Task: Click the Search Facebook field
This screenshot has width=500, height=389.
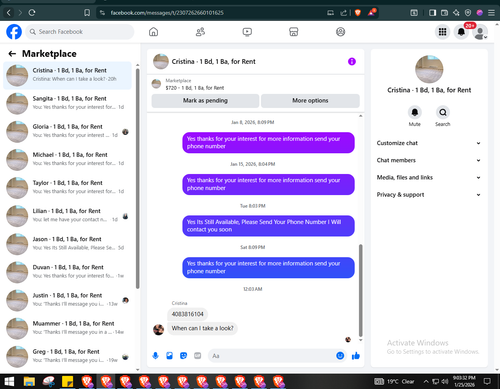Action: (80, 32)
